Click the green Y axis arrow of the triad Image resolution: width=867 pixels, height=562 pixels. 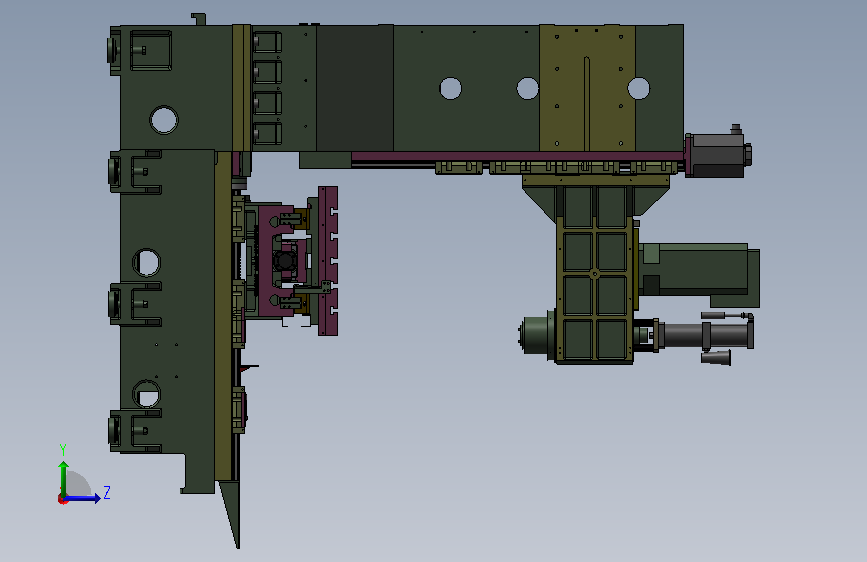tap(64, 478)
